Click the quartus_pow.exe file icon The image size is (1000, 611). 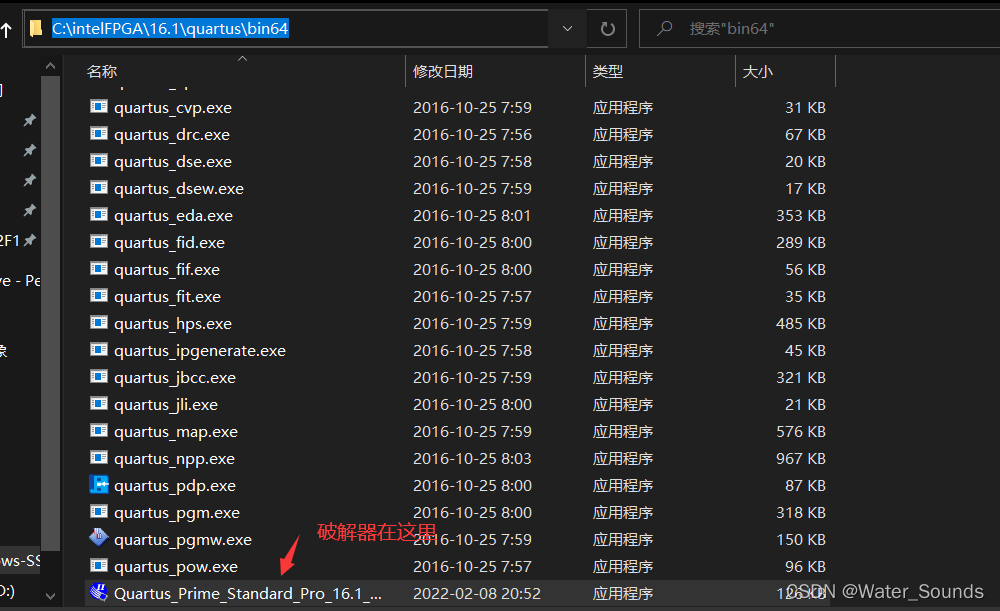(99, 565)
